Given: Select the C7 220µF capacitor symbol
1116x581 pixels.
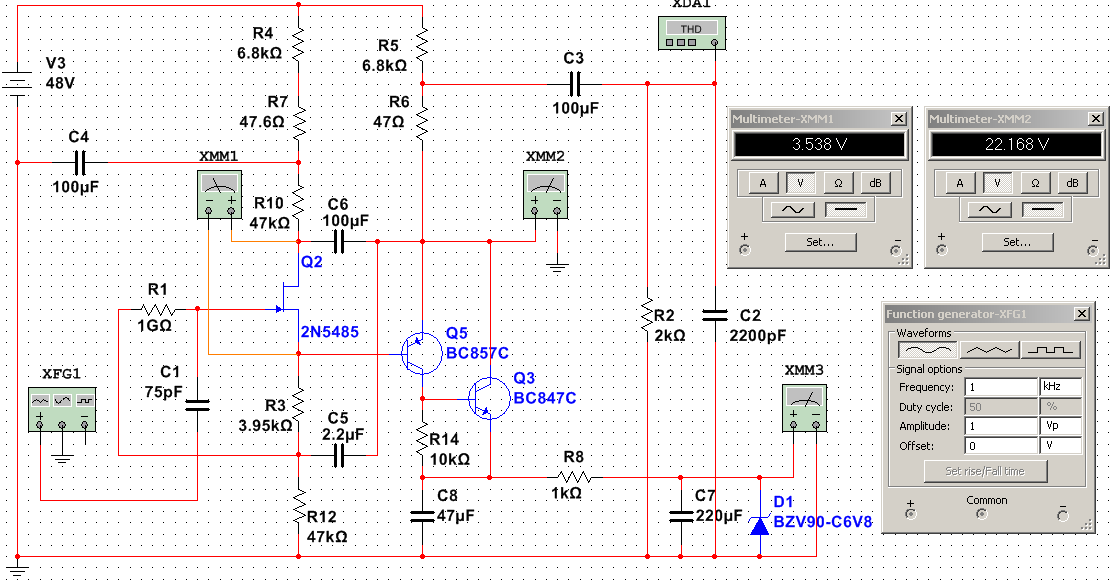Looking at the screenshot, I should [x=681, y=515].
